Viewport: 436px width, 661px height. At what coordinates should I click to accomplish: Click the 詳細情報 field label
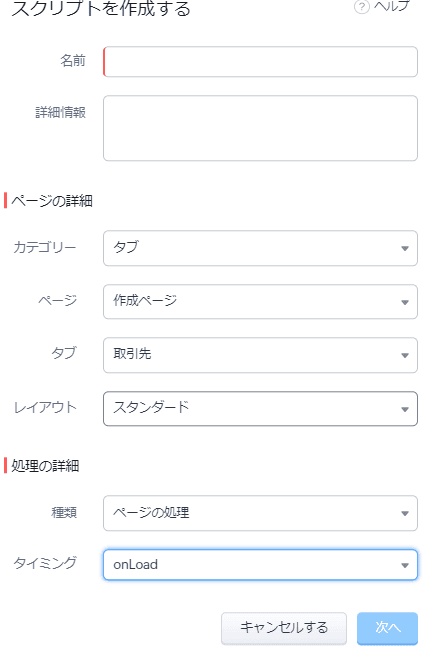click(x=60, y=113)
